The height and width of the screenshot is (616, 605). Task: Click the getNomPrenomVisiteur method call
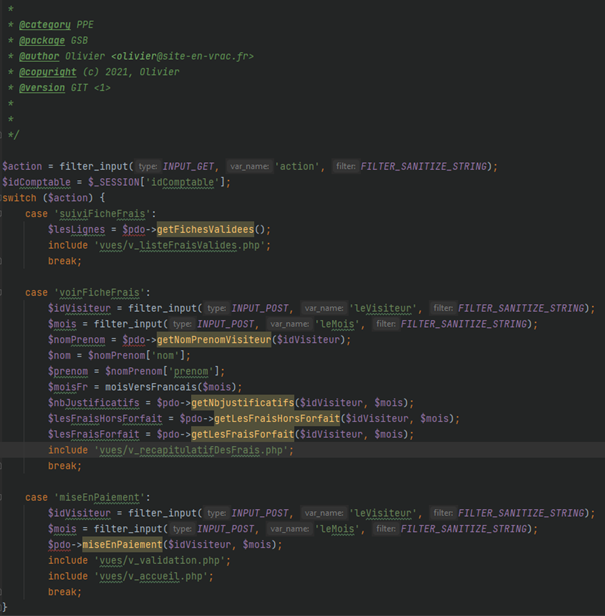(213, 340)
